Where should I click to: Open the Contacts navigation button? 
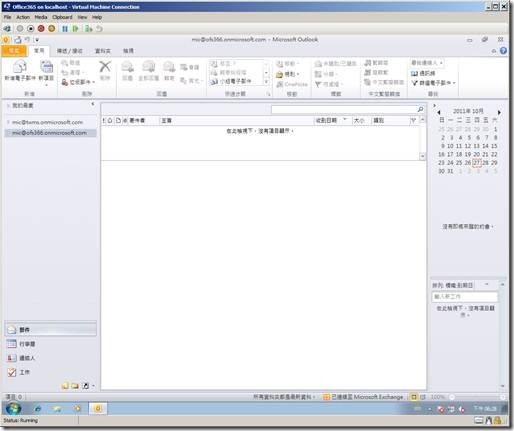click(x=51, y=358)
